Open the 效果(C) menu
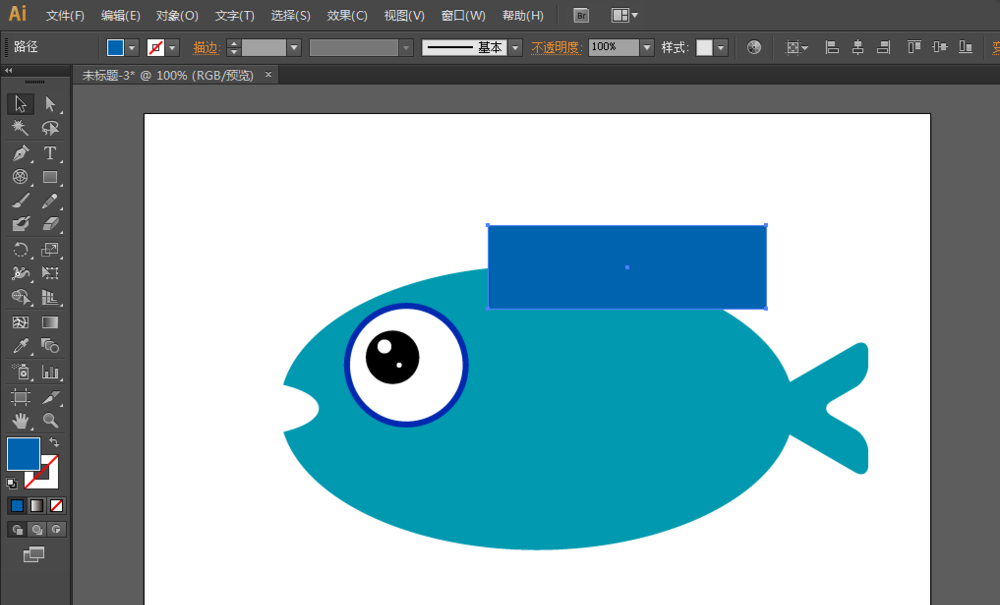Screen dimensions: 1000x605 [x=347, y=16]
